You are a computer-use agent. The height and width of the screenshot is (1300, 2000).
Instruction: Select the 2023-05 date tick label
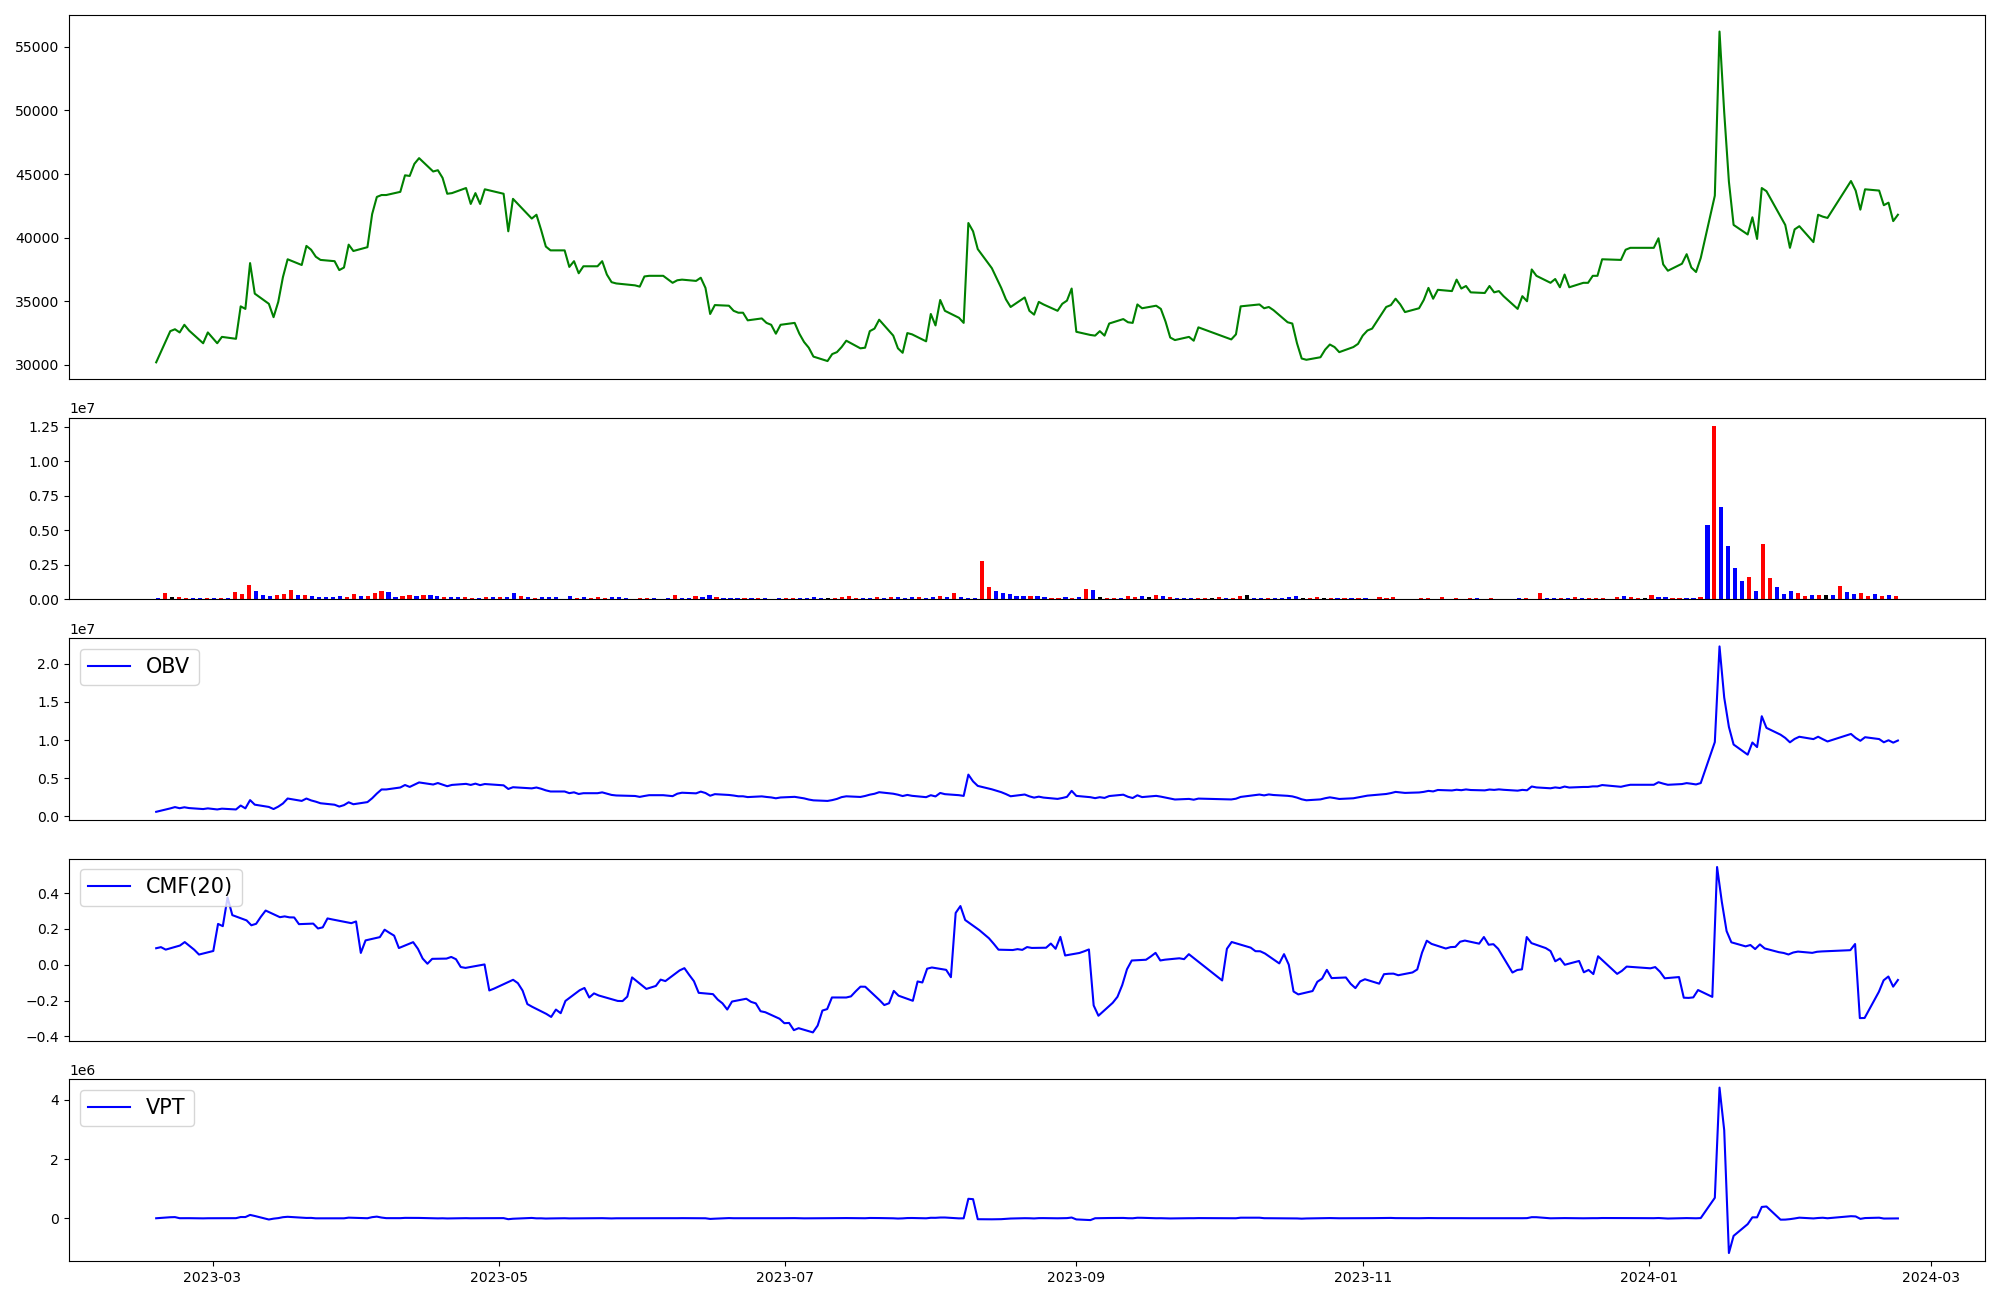tap(499, 1276)
